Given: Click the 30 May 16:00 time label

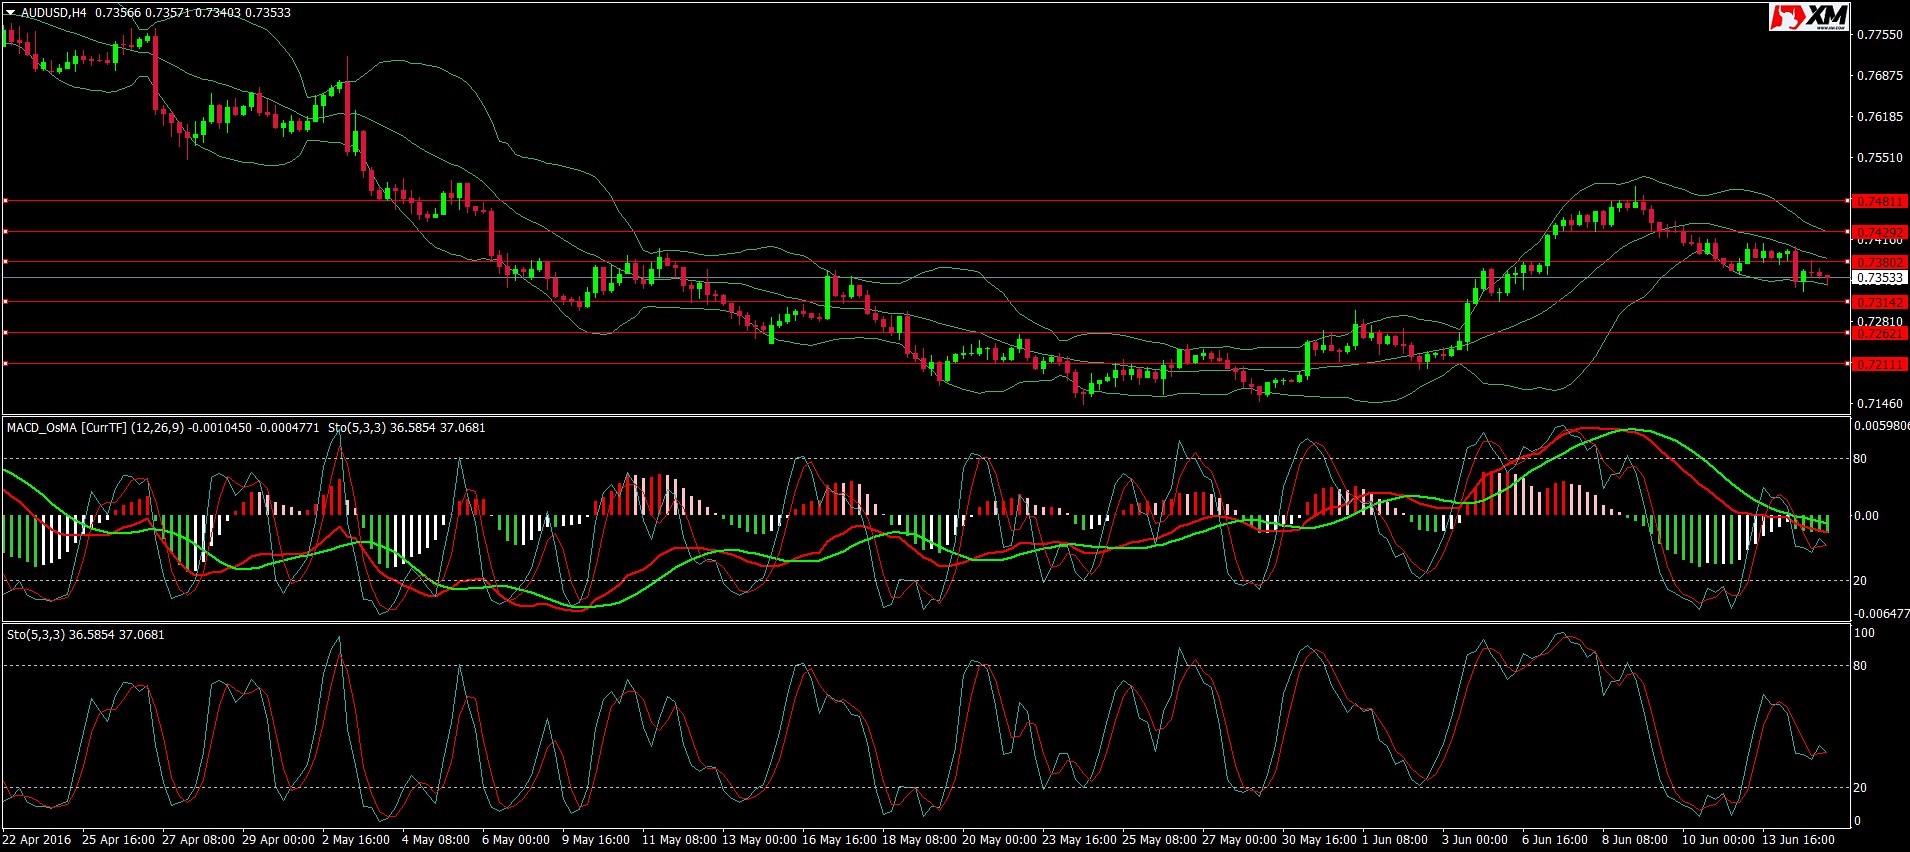Looking at the screenshot, I should pos(1318,840).
